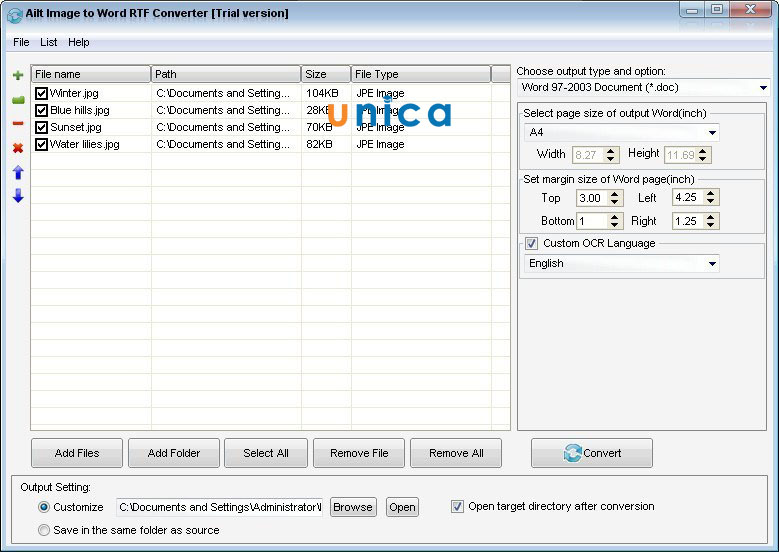Uncheck the Blue hills.jpg checkbox
Image resolution: width=779 pixels, height=552 pixels.
point(41,110)
